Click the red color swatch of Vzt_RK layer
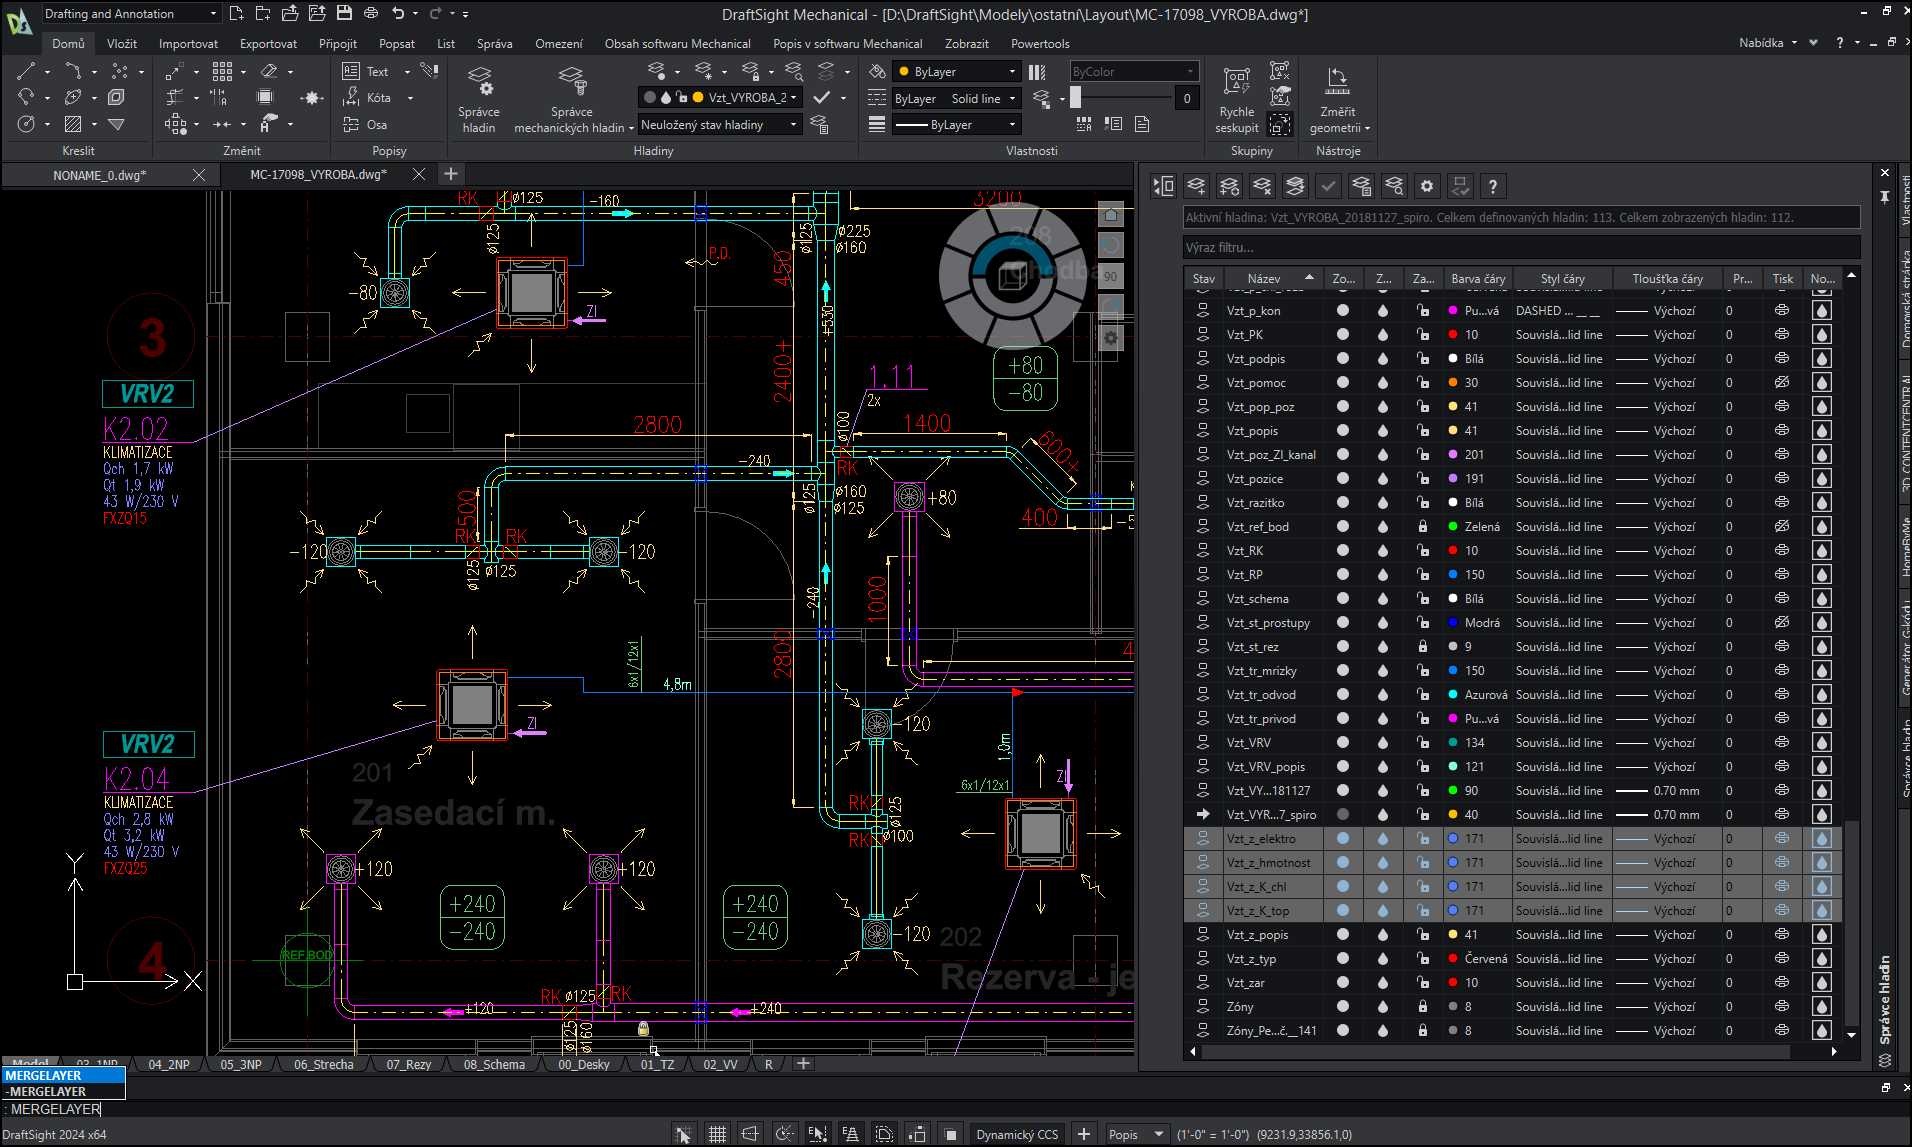This screenshot has height=1147, width=1912. pyautogui.click(x=1453, y=551)
